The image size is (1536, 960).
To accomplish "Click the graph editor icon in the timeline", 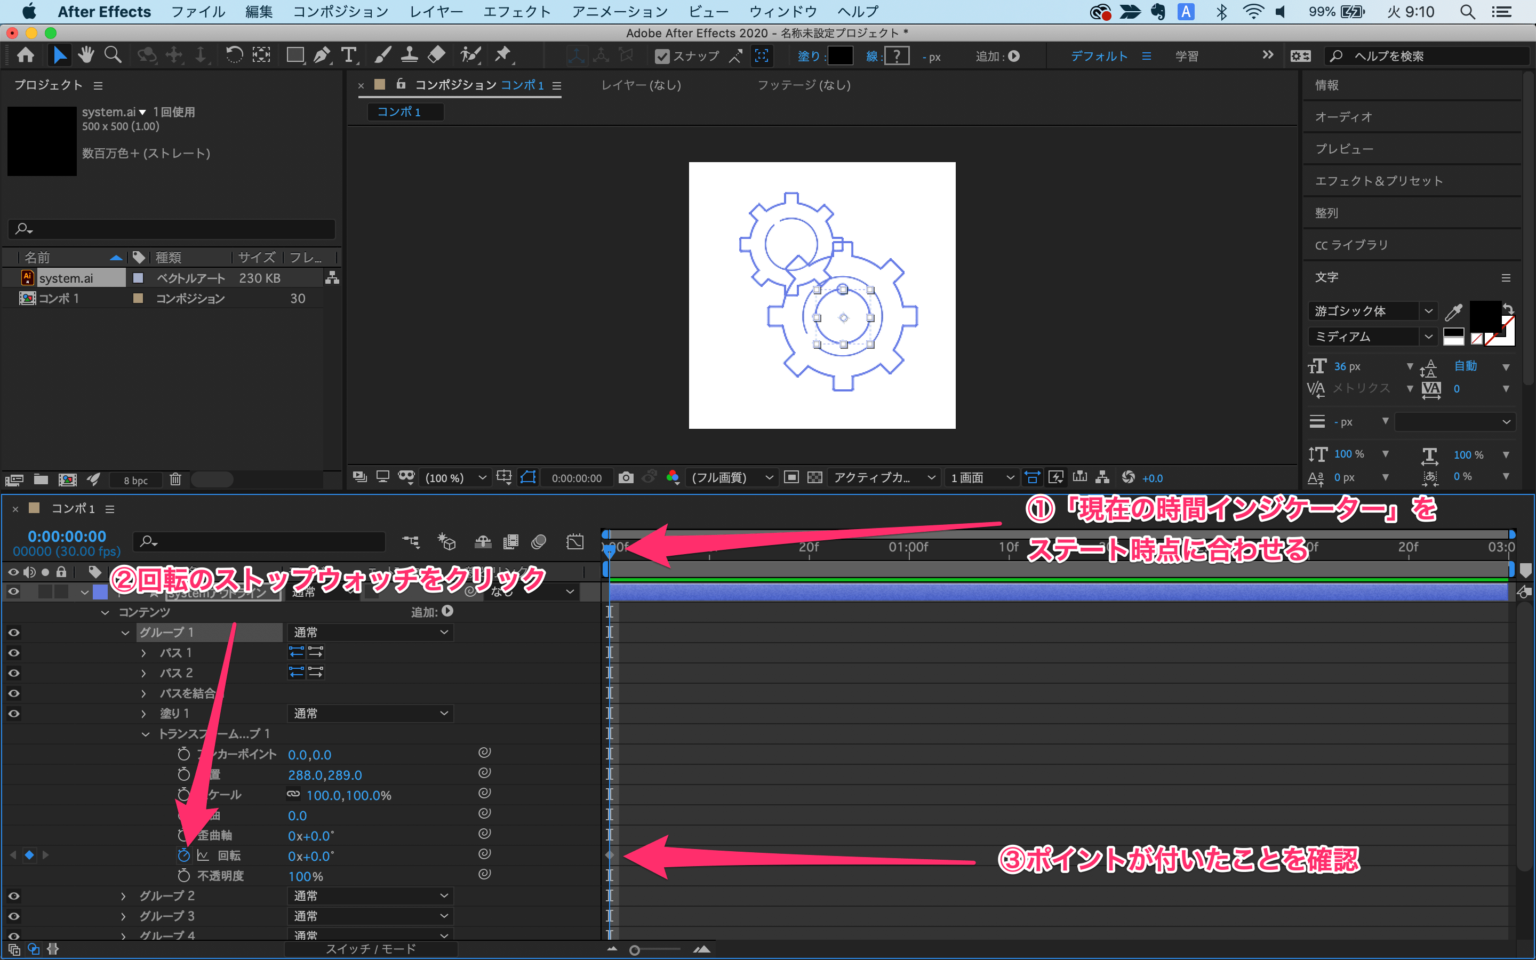I will [575, 541].
